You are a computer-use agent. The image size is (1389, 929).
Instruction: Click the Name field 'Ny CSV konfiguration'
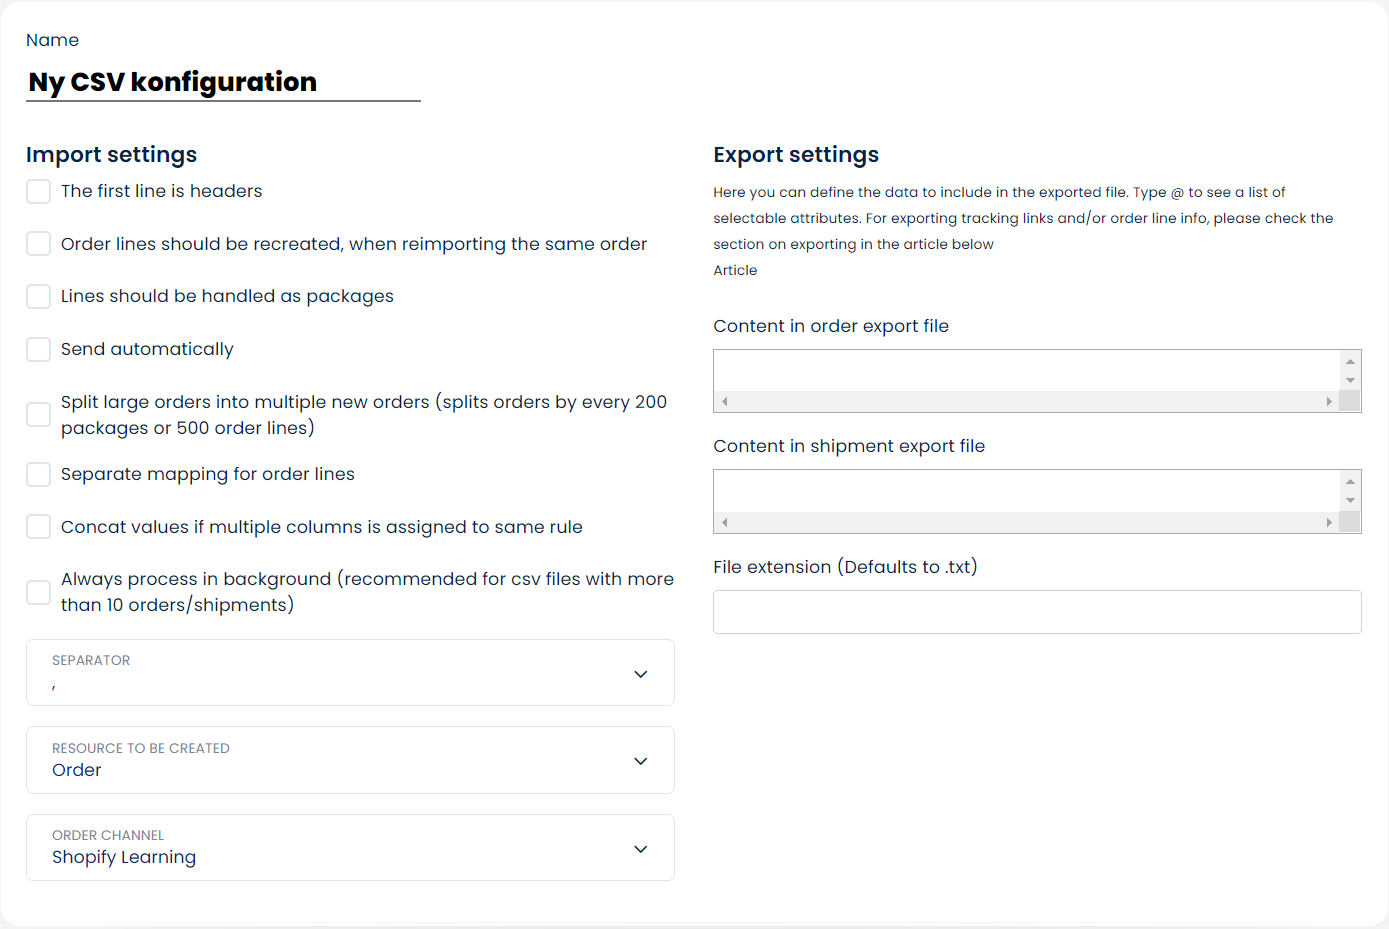click(x=223, y=82)
